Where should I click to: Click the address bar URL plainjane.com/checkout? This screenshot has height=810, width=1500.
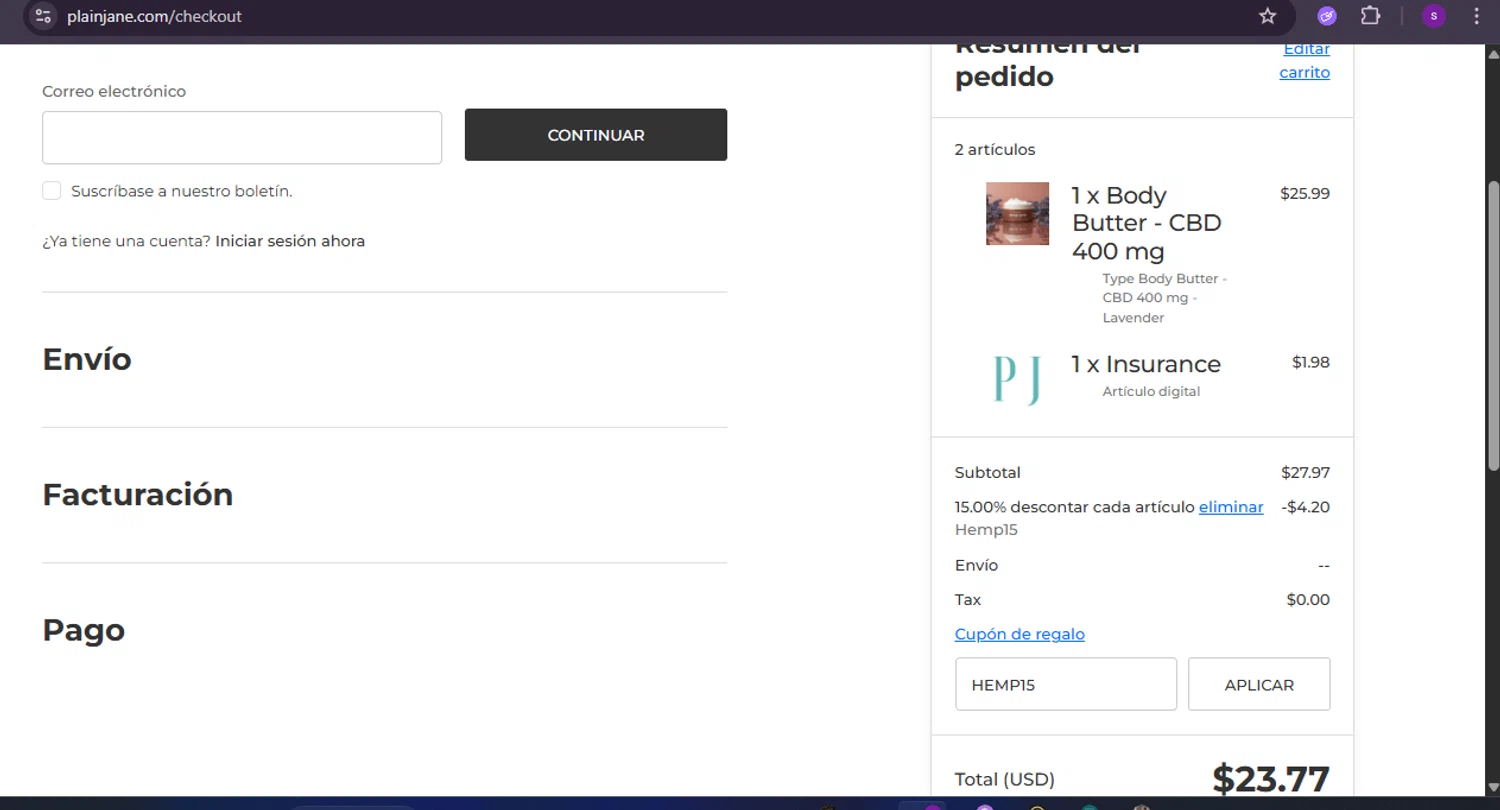pyautogui.click(x=155, y=16)
